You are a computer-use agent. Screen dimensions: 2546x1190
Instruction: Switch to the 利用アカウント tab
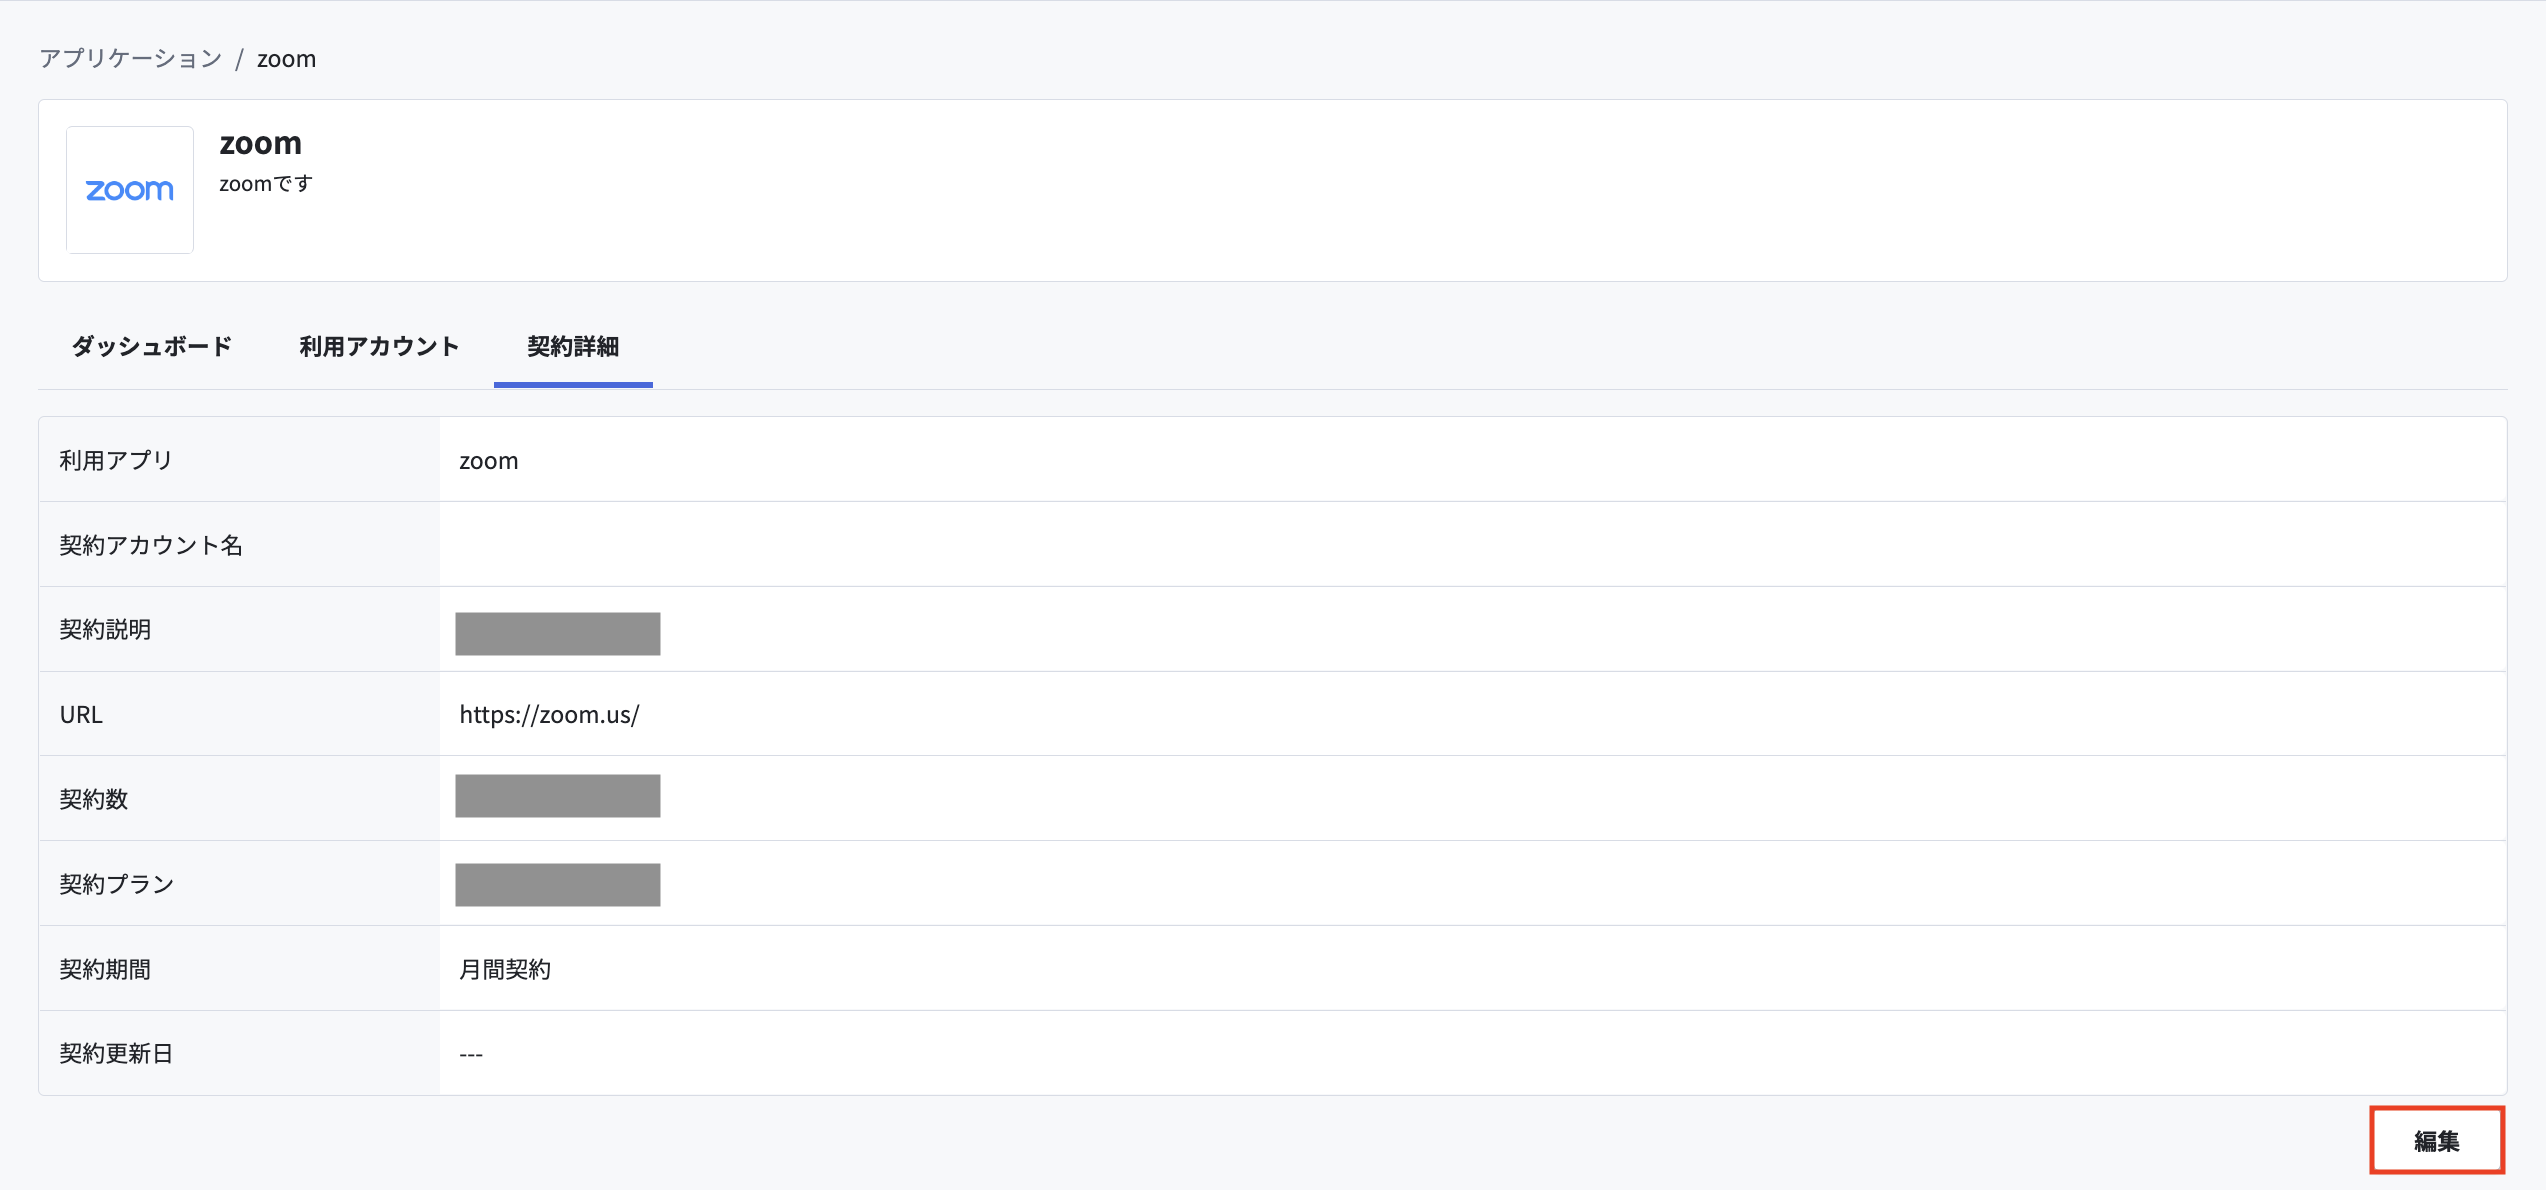379,346
